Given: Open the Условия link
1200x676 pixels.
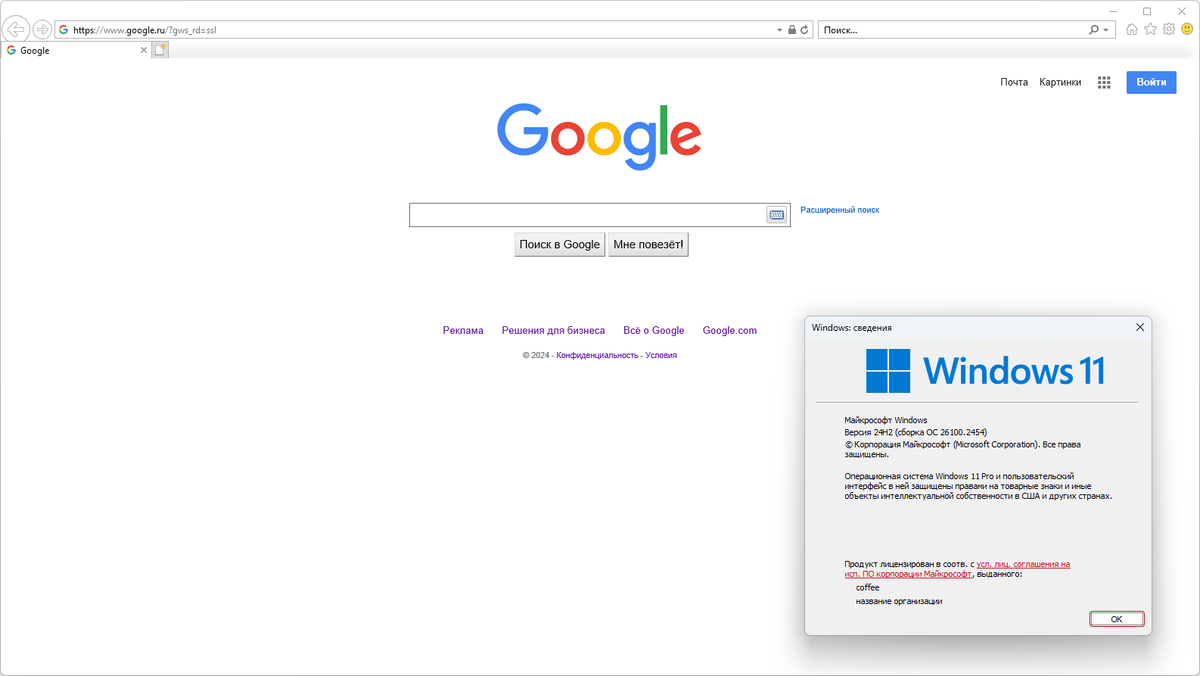Looking at the screenshot, I should click(661, 355).
